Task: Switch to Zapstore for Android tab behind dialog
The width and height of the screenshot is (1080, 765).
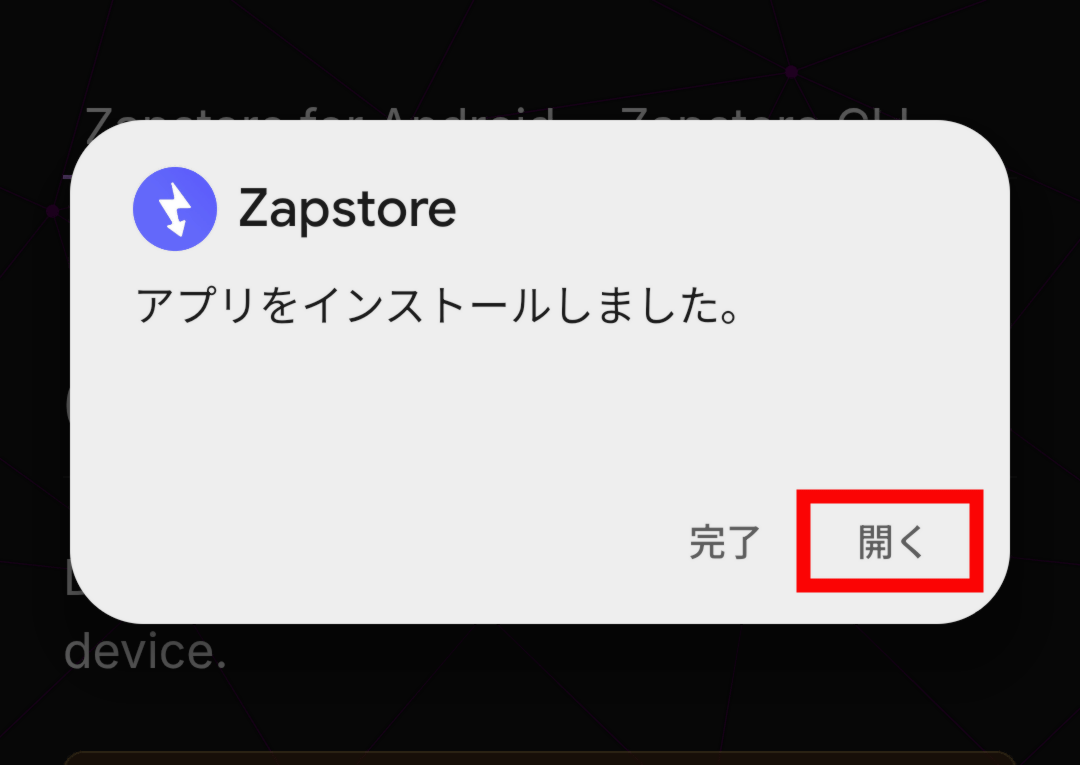Action: pyautogui.click(x=320, y=114)
